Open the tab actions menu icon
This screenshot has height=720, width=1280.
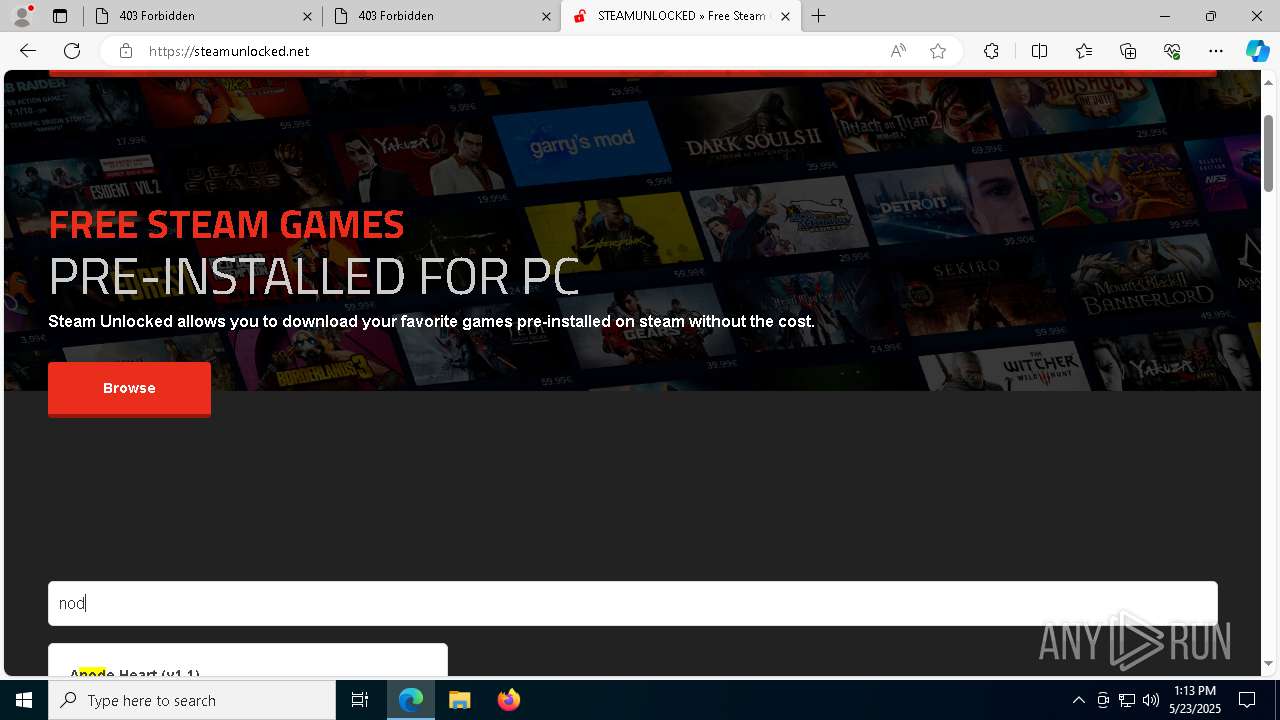tap(60, 16)
